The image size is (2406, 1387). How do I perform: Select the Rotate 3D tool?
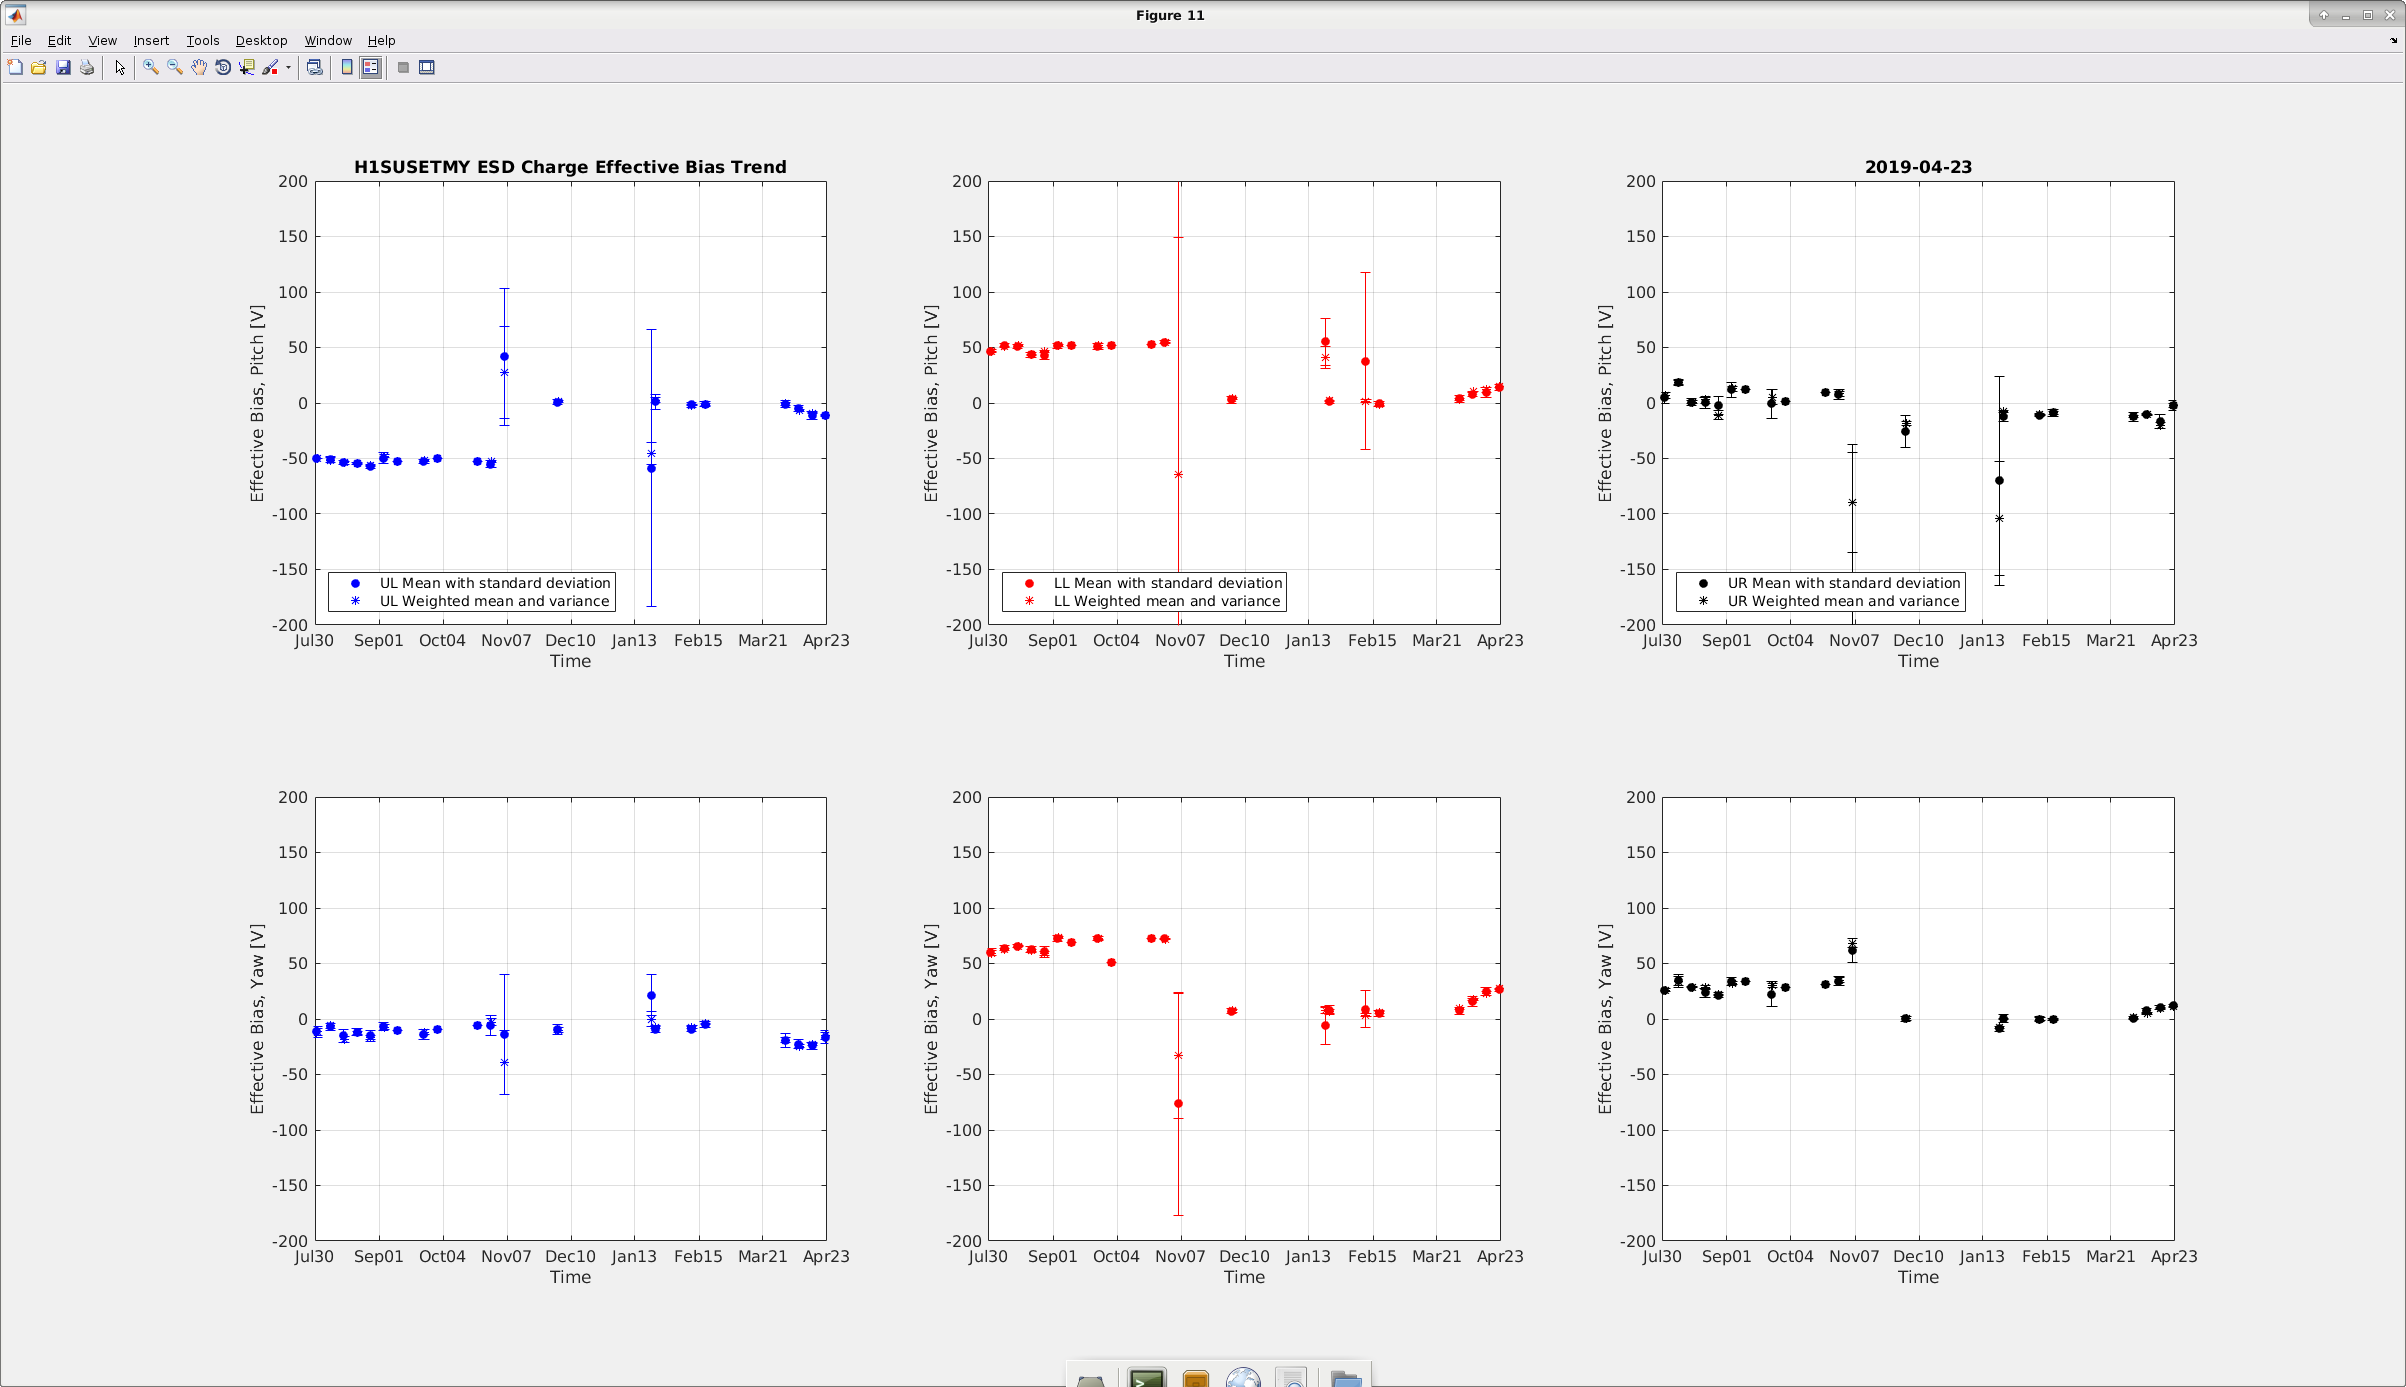pos(223,68)
